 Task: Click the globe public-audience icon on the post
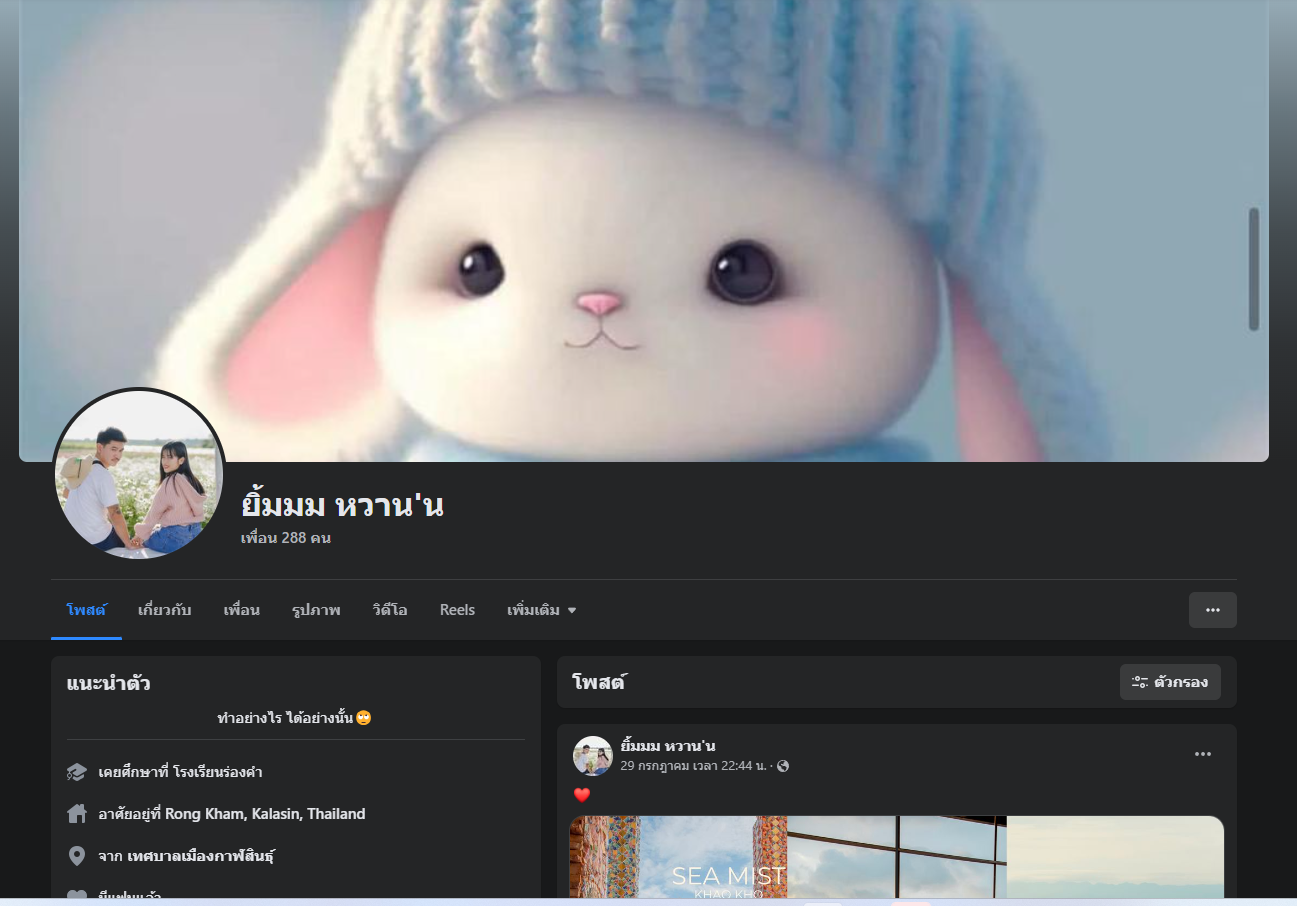click(783, 766)
